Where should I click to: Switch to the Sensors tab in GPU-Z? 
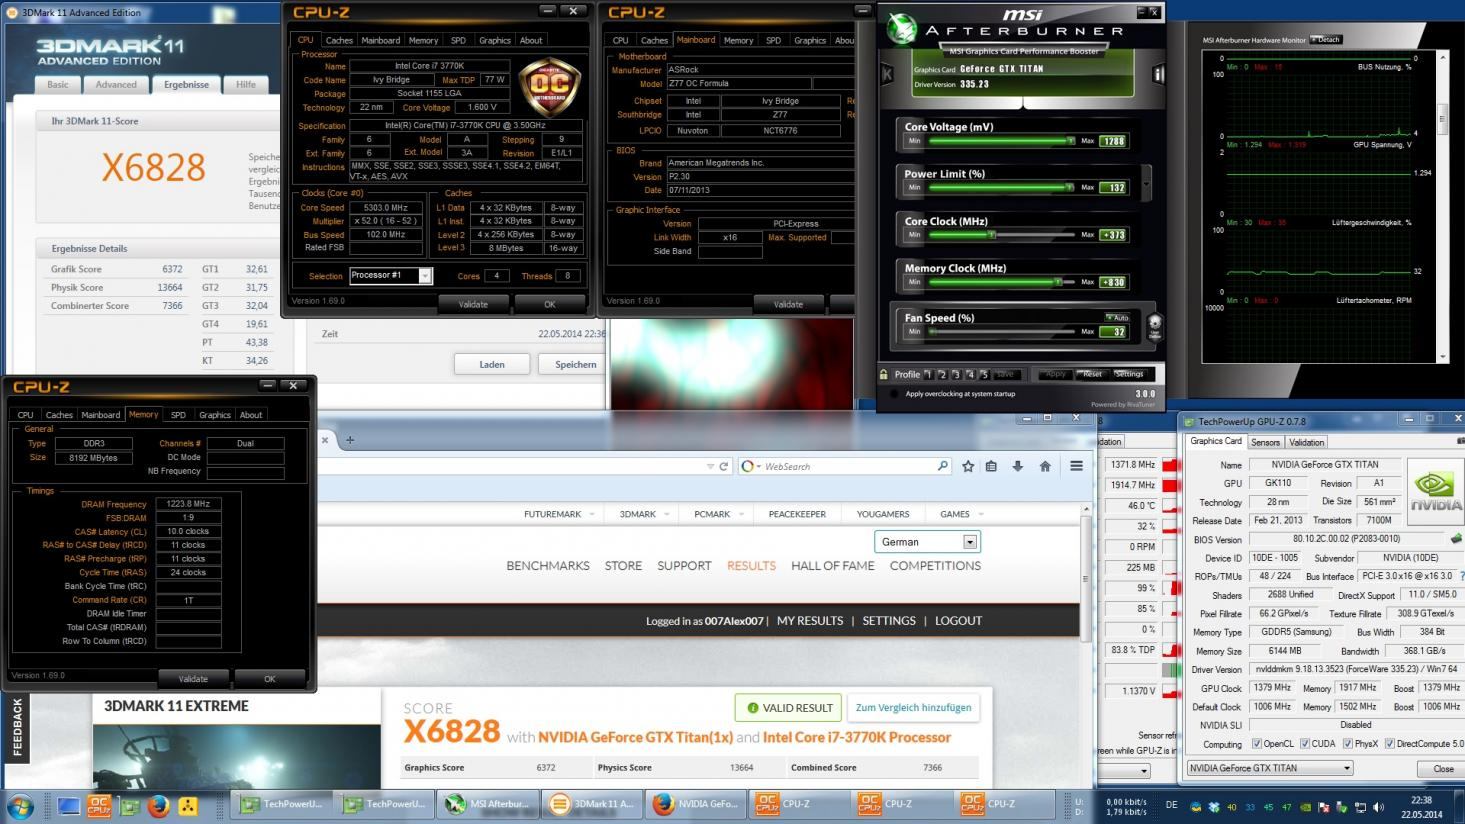(1265, 442)
